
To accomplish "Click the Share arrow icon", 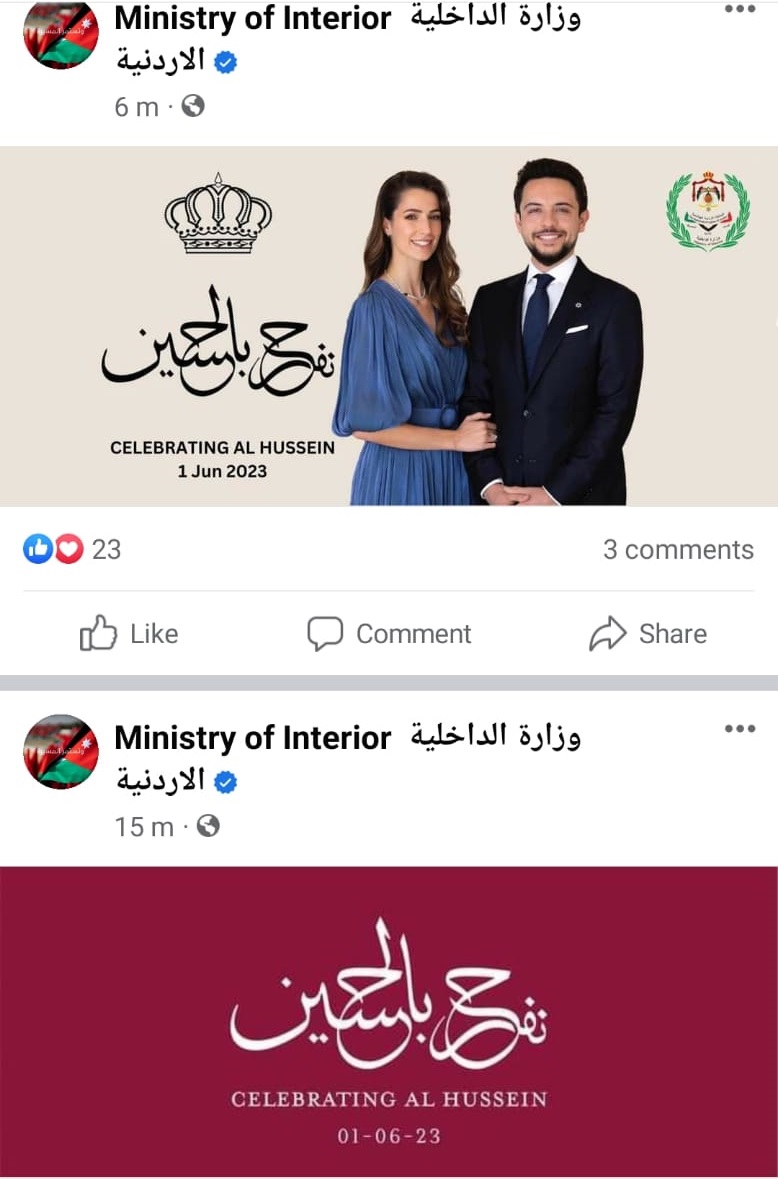I will coord(607,633).
